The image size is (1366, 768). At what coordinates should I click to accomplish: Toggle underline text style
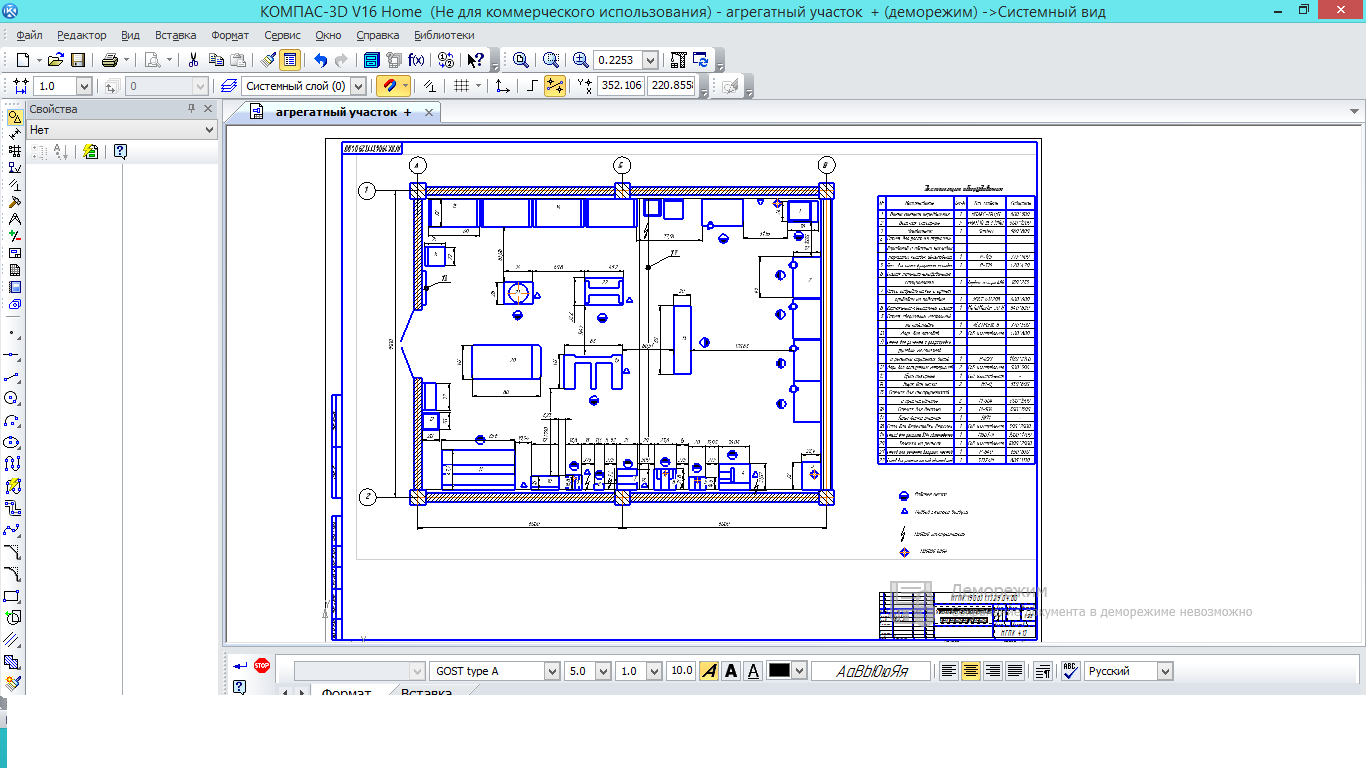(754, 670)
